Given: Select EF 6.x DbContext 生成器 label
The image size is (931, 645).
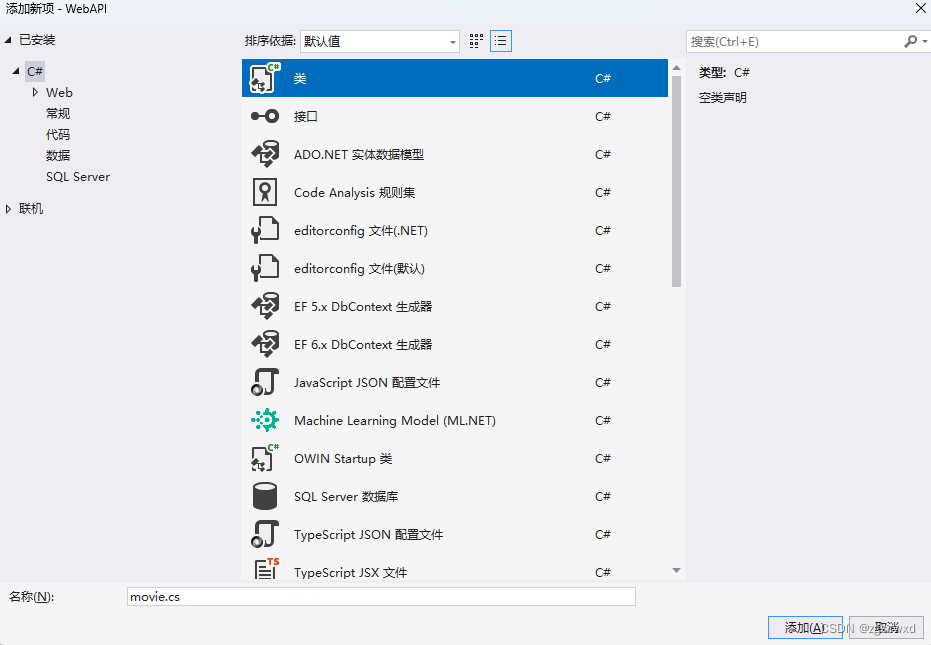Looking at the screenshot, I should [x=363, y=344].
